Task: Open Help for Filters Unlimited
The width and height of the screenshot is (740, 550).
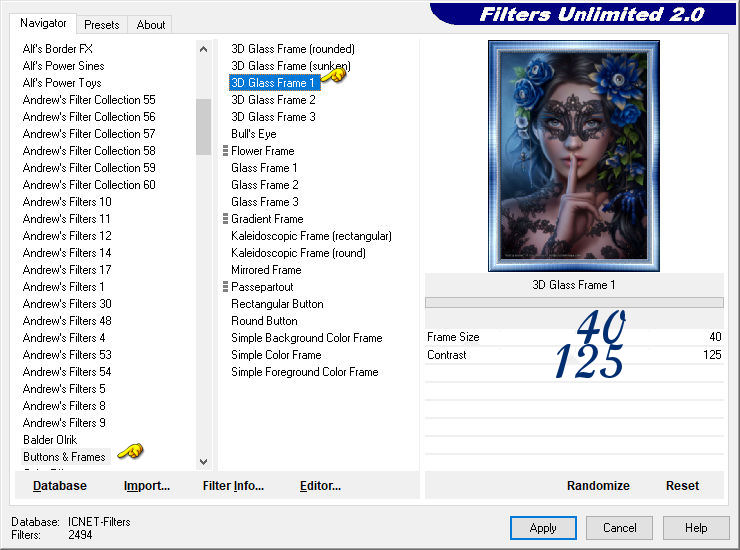Action: 696,528
